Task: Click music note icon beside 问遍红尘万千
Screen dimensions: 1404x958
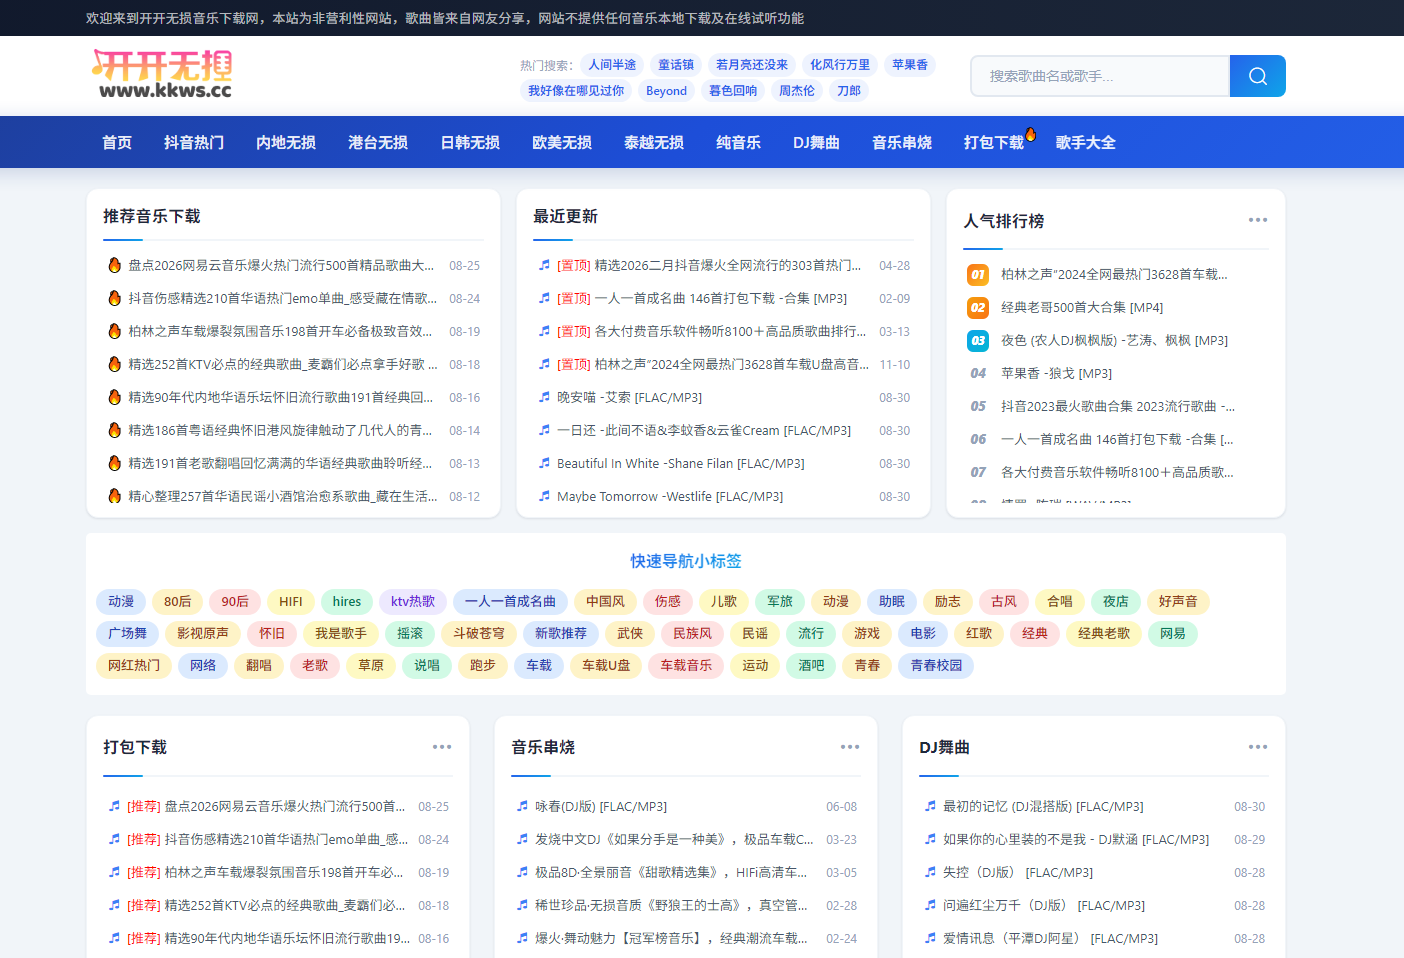Action: (930, 905)
